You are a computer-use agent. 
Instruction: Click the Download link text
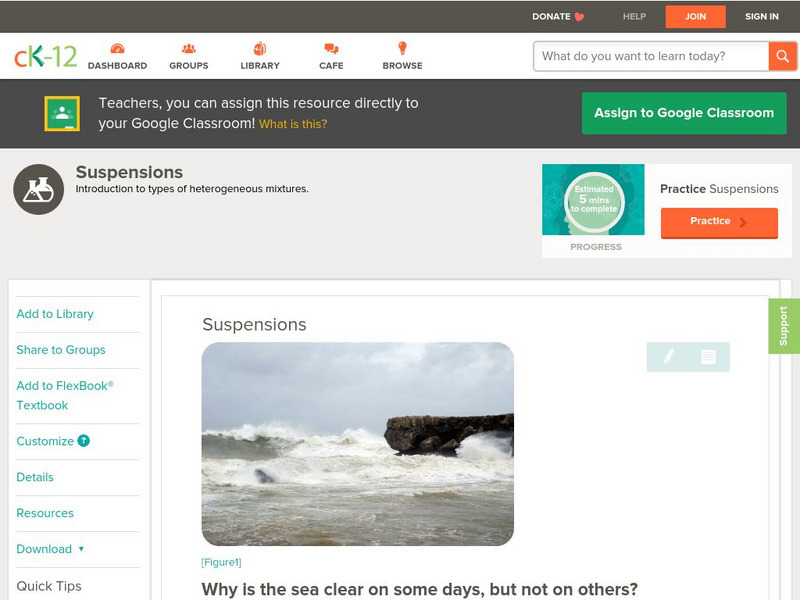coord(44,549)
